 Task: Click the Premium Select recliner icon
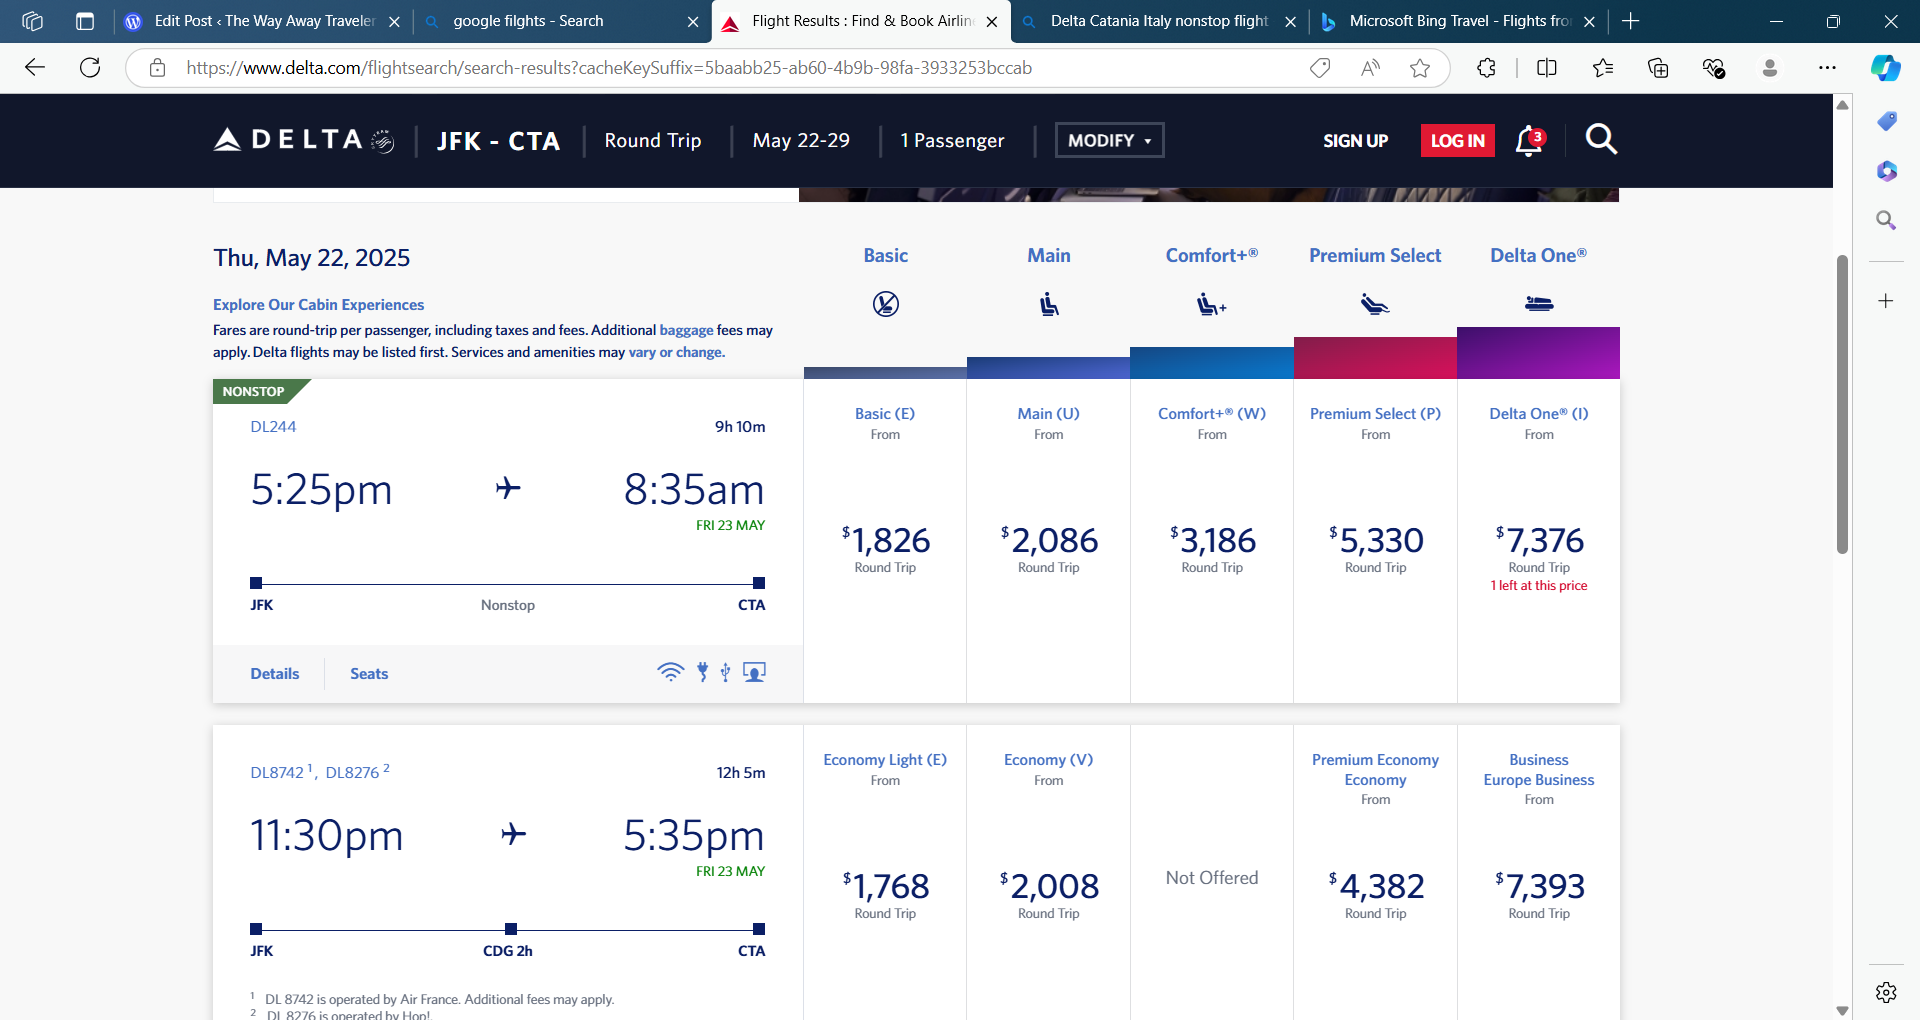pyautogui.click(x=1375, y=304)
